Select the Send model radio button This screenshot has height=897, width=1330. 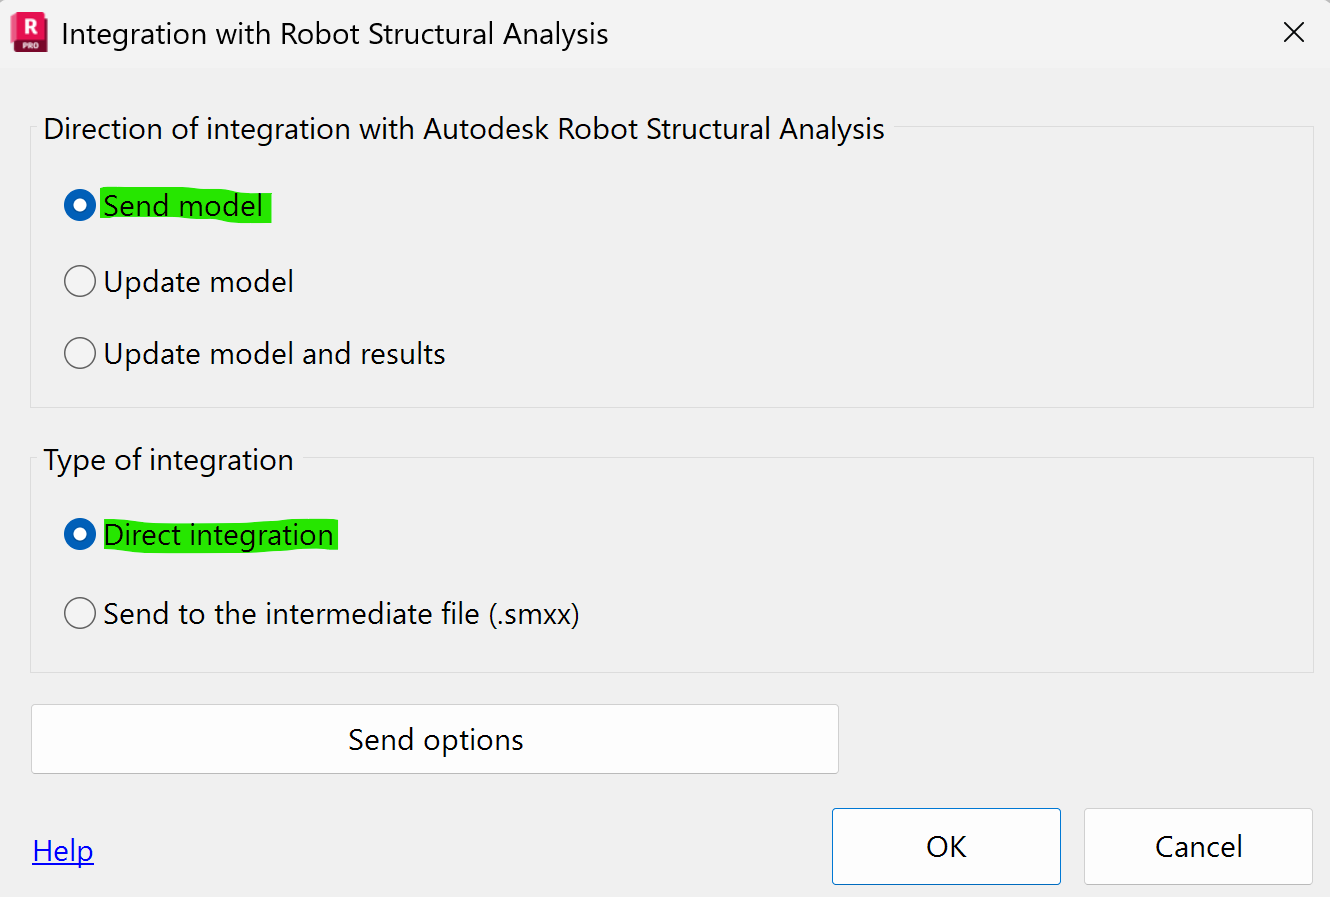pos(79,205)
